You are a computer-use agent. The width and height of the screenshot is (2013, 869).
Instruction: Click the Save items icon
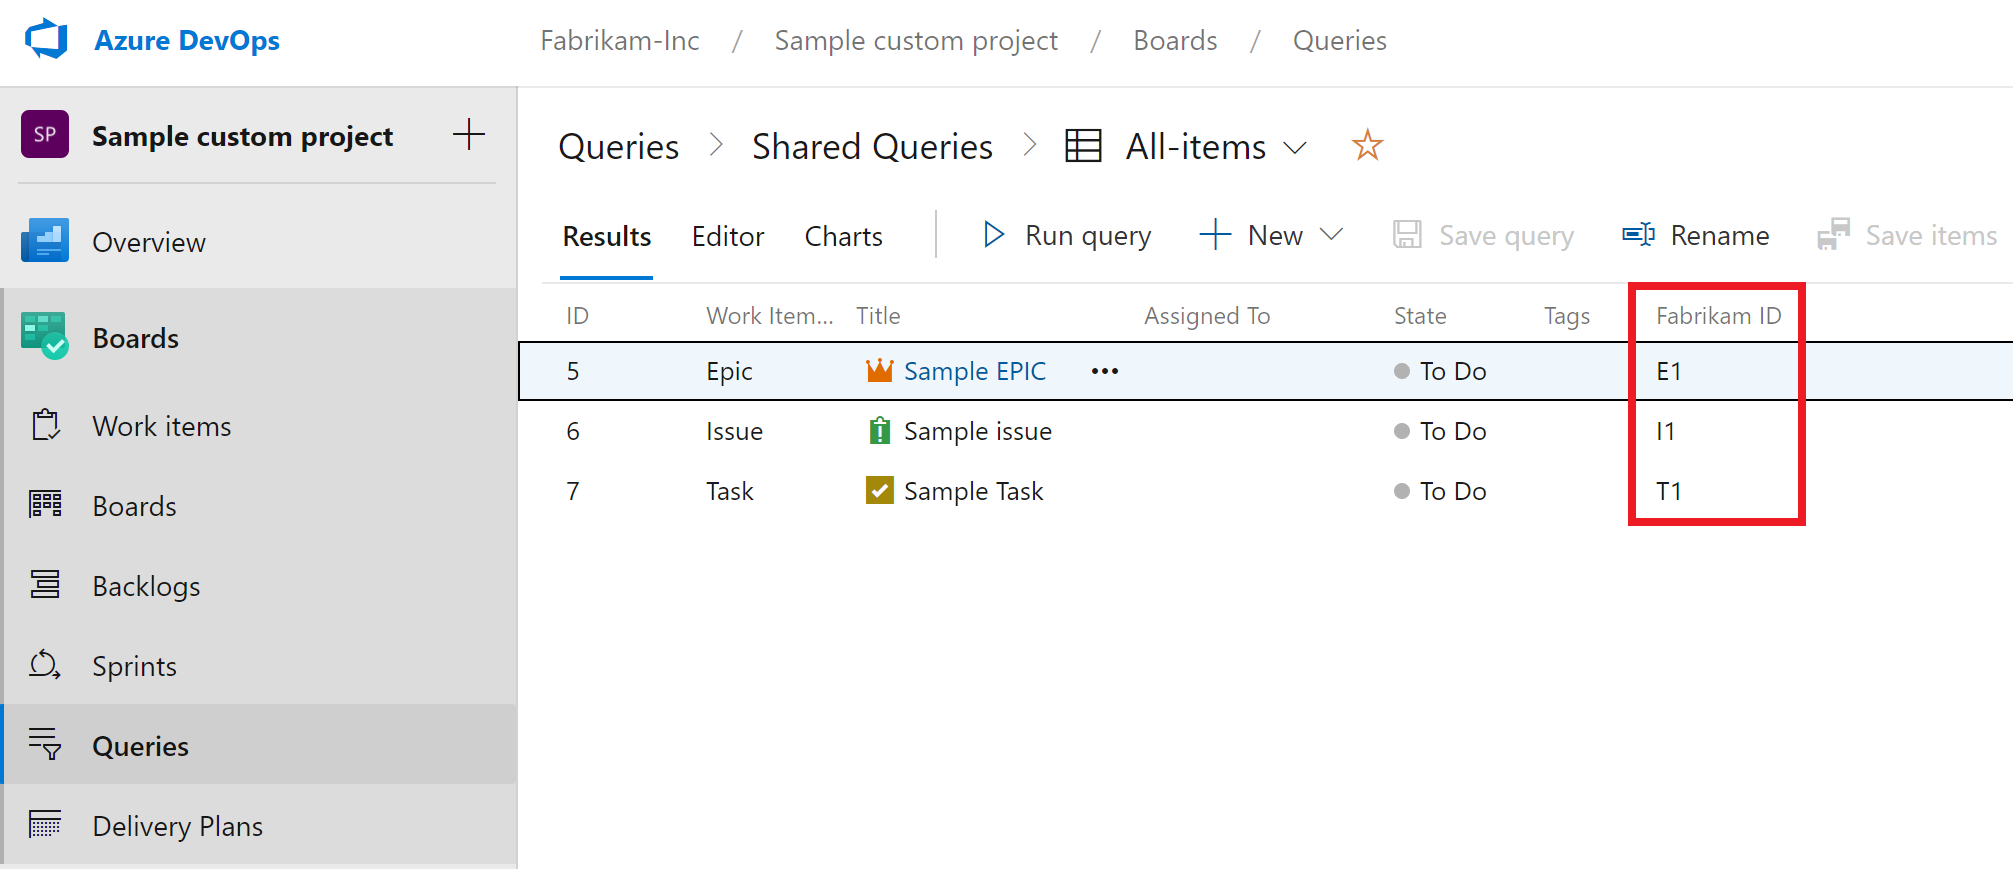(1833, 235)
